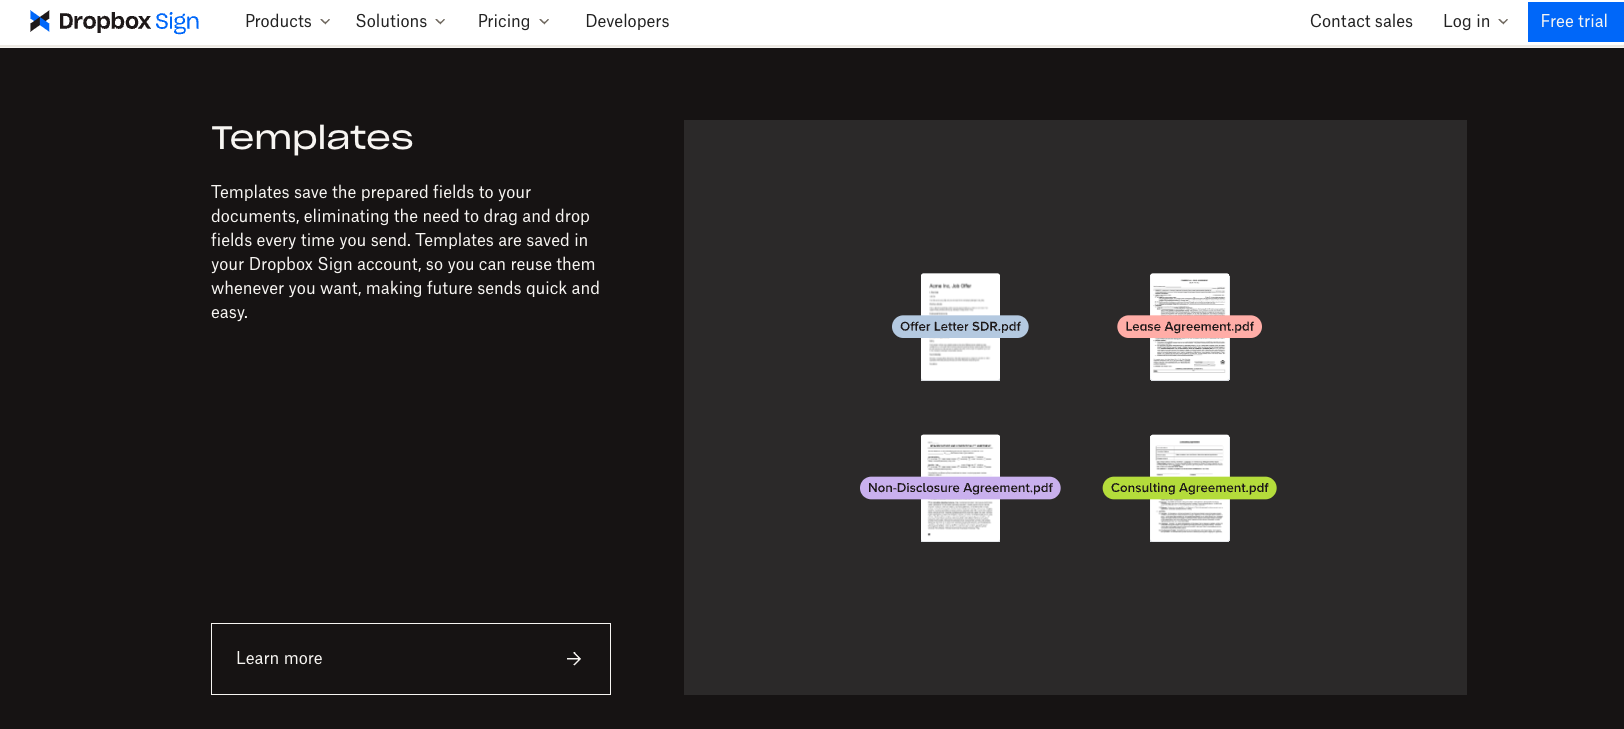The image size is (1624, 729).
Task: Expand the Pricing dropdown chevron
Action: 544,22
